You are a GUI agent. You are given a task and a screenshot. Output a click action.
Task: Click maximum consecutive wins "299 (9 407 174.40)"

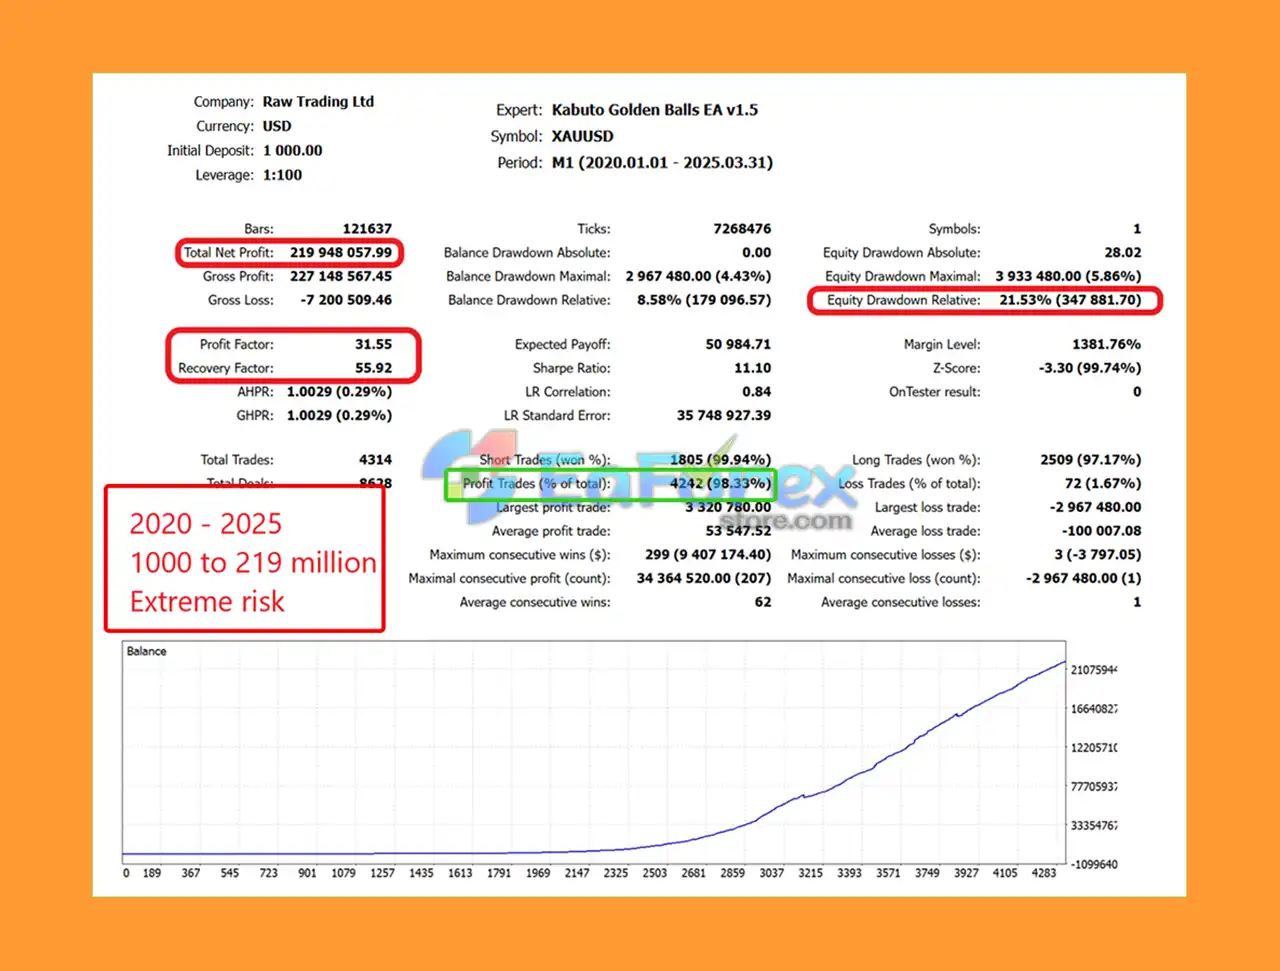click(x=708, y=555)
